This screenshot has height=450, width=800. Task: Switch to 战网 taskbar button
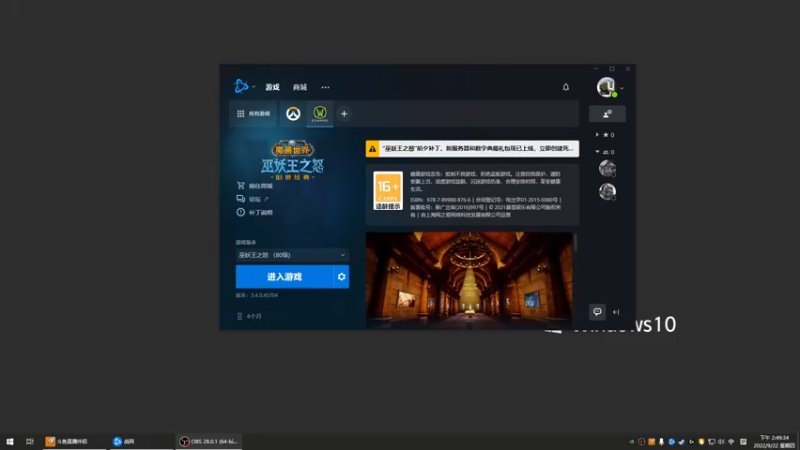click(x=140, y=441)
